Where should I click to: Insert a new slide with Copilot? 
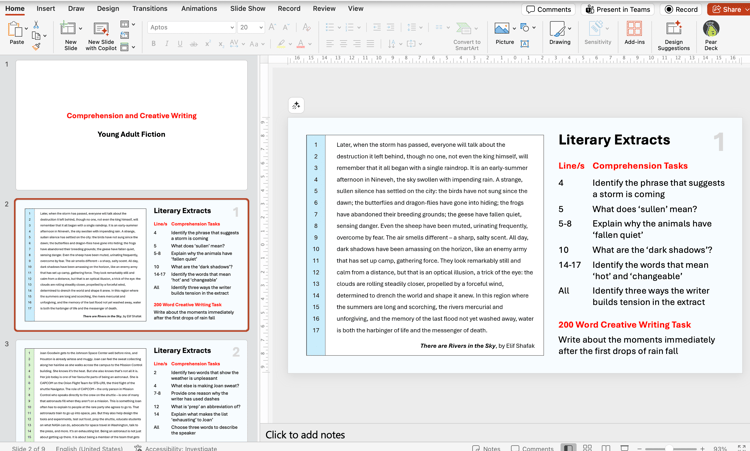(x=101, y=34)
